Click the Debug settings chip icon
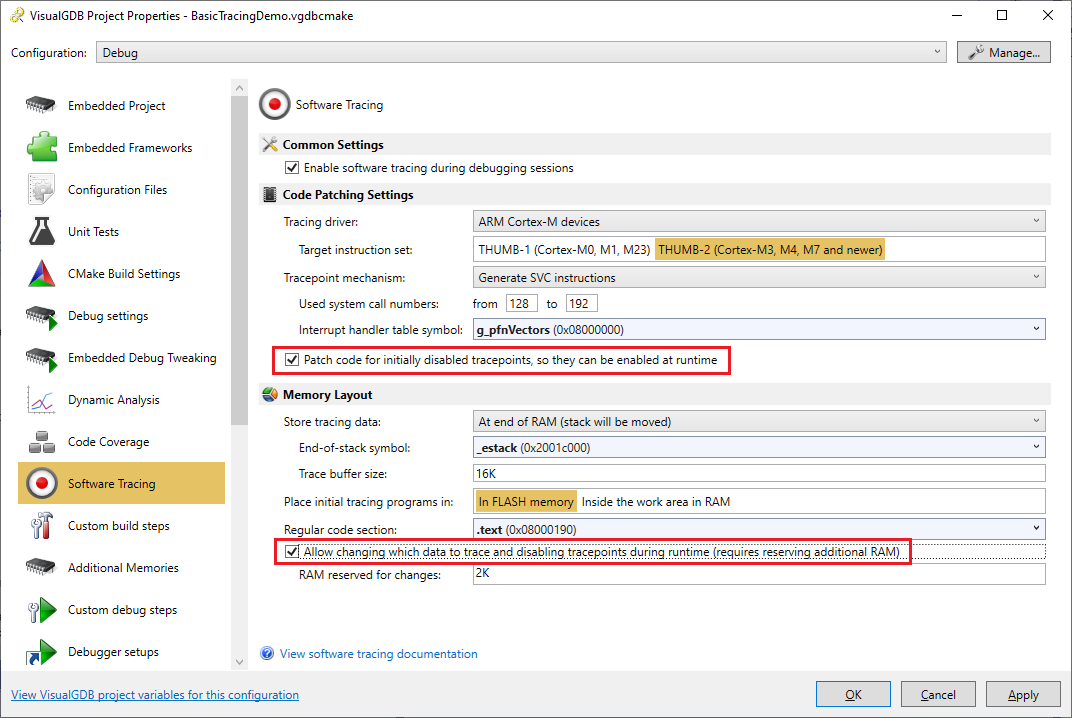Screen dimensions: 1072x718 (42, 317)
